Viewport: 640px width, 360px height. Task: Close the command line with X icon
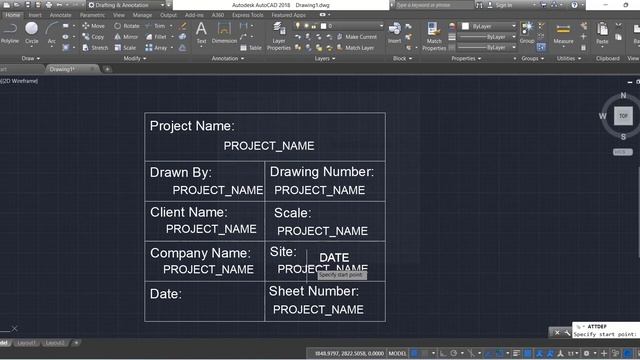pyautogui.click(x=557, y=333)
